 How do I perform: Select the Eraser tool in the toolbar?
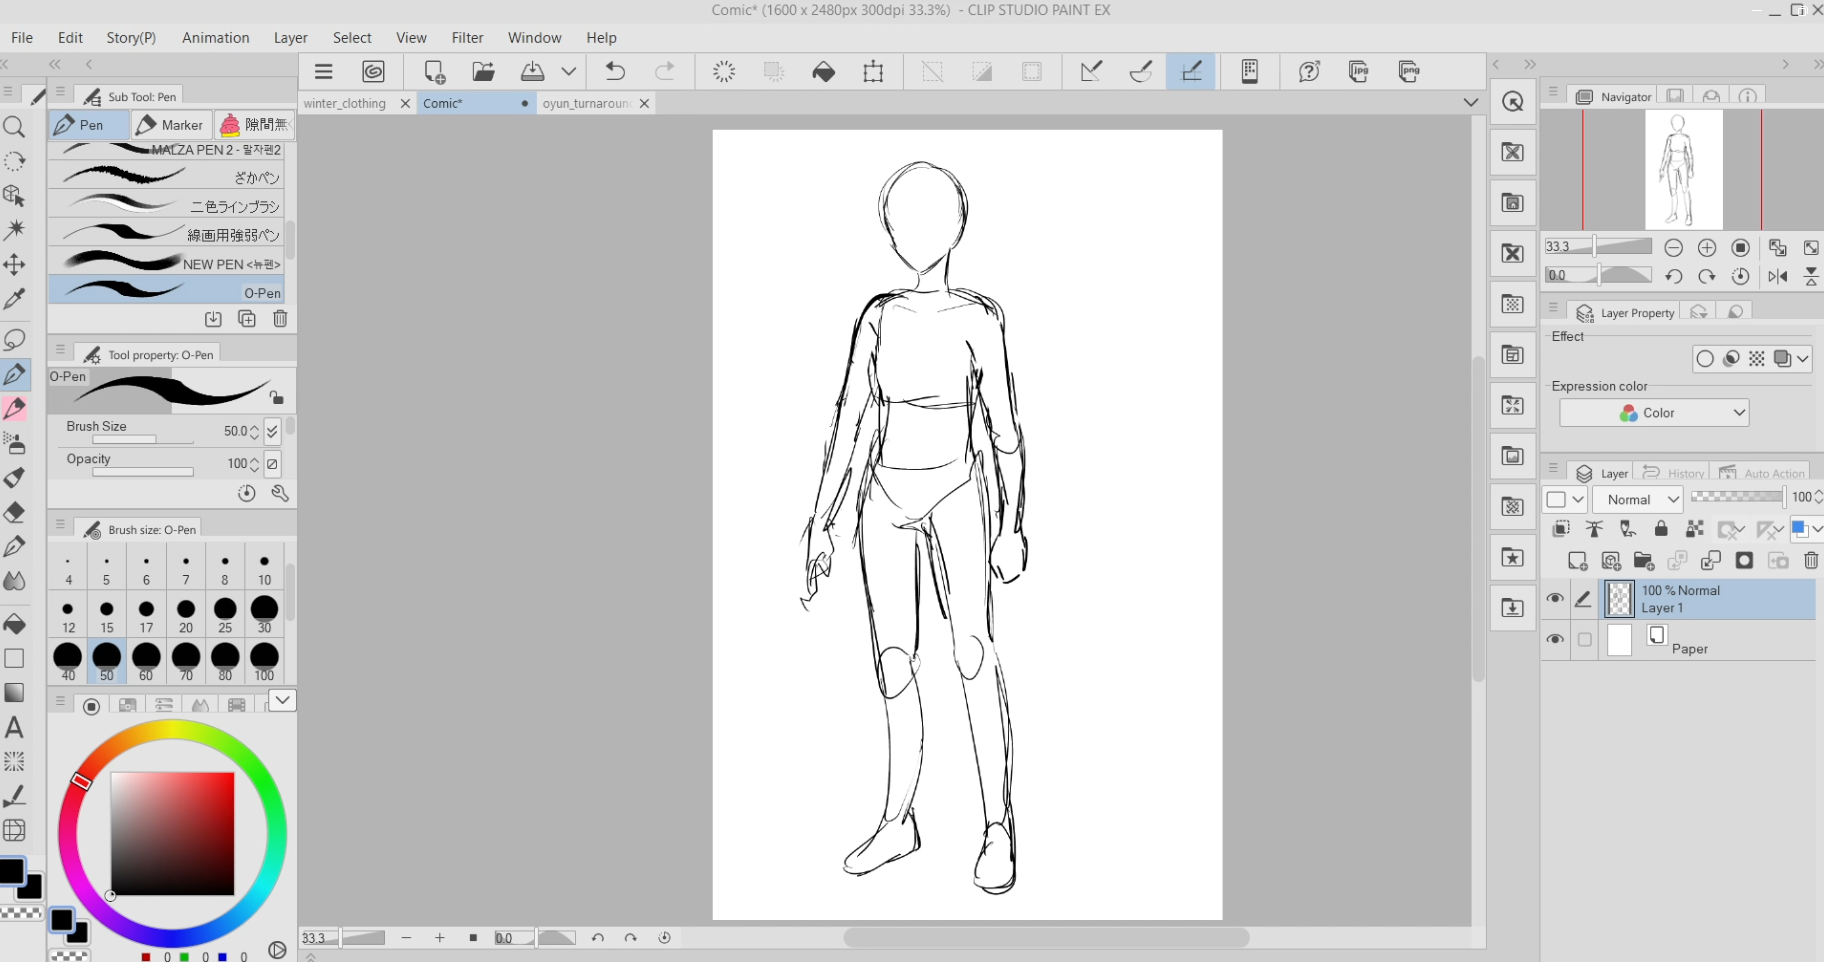pos(14,513)
